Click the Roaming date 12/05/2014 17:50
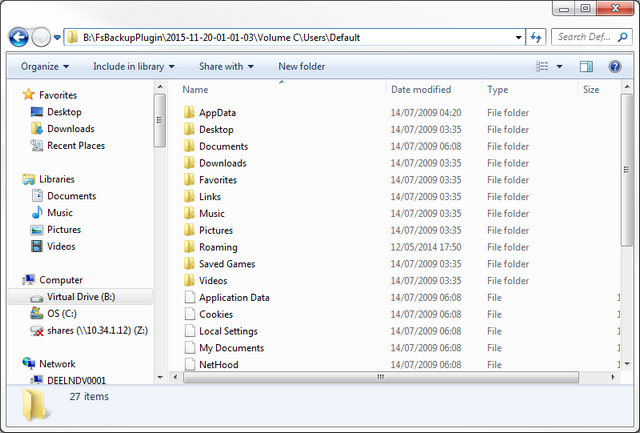Image resolution: width=640 pixels, height=433 pixels. [x=426, y=247]
